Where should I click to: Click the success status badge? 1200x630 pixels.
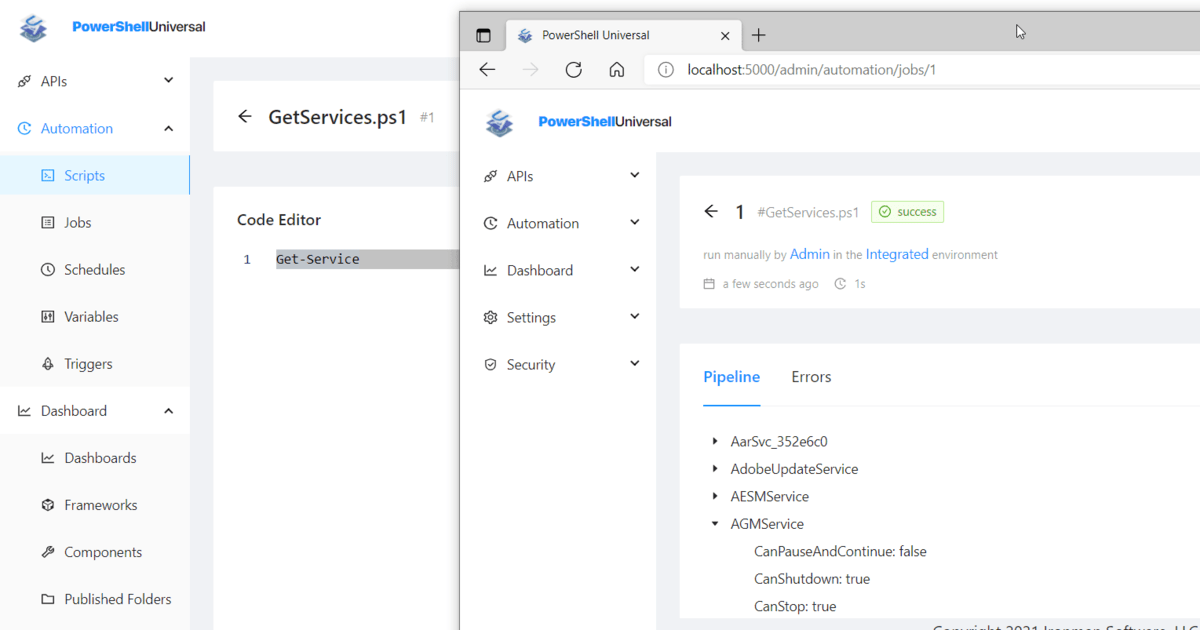click(907, 211)
